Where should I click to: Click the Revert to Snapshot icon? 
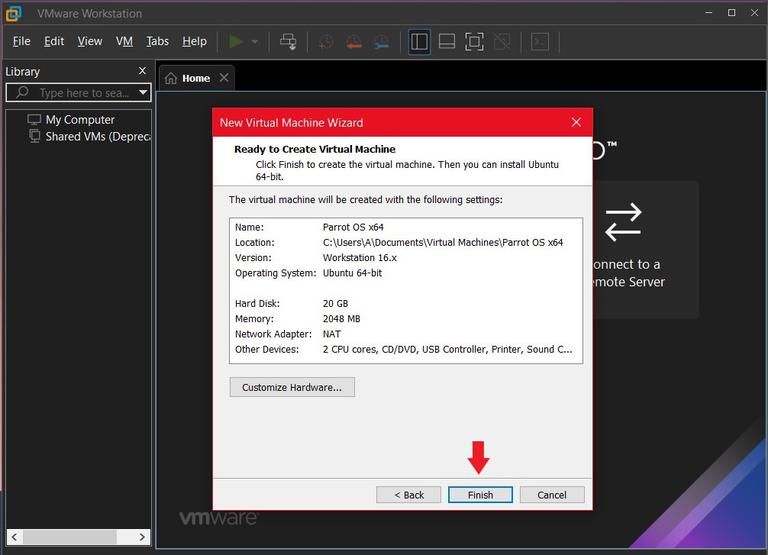pyautogui.click(x=354, y=42)
